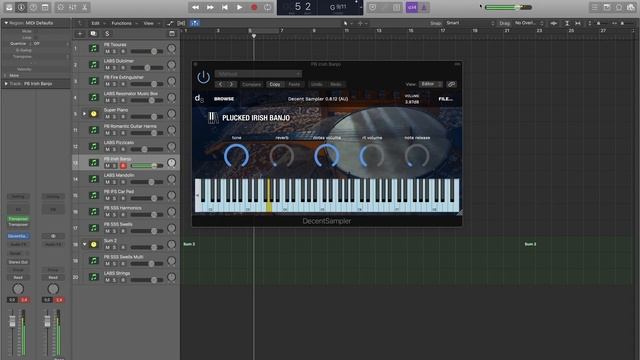Open the Drag No Overlap dropdown
This screenshot has height=360, width=640.
[x=529, y=23]
